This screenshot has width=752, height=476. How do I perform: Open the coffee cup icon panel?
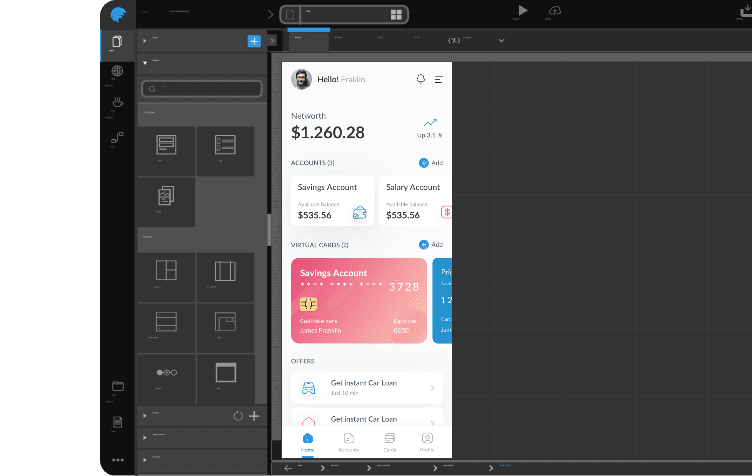pos(117,102)
